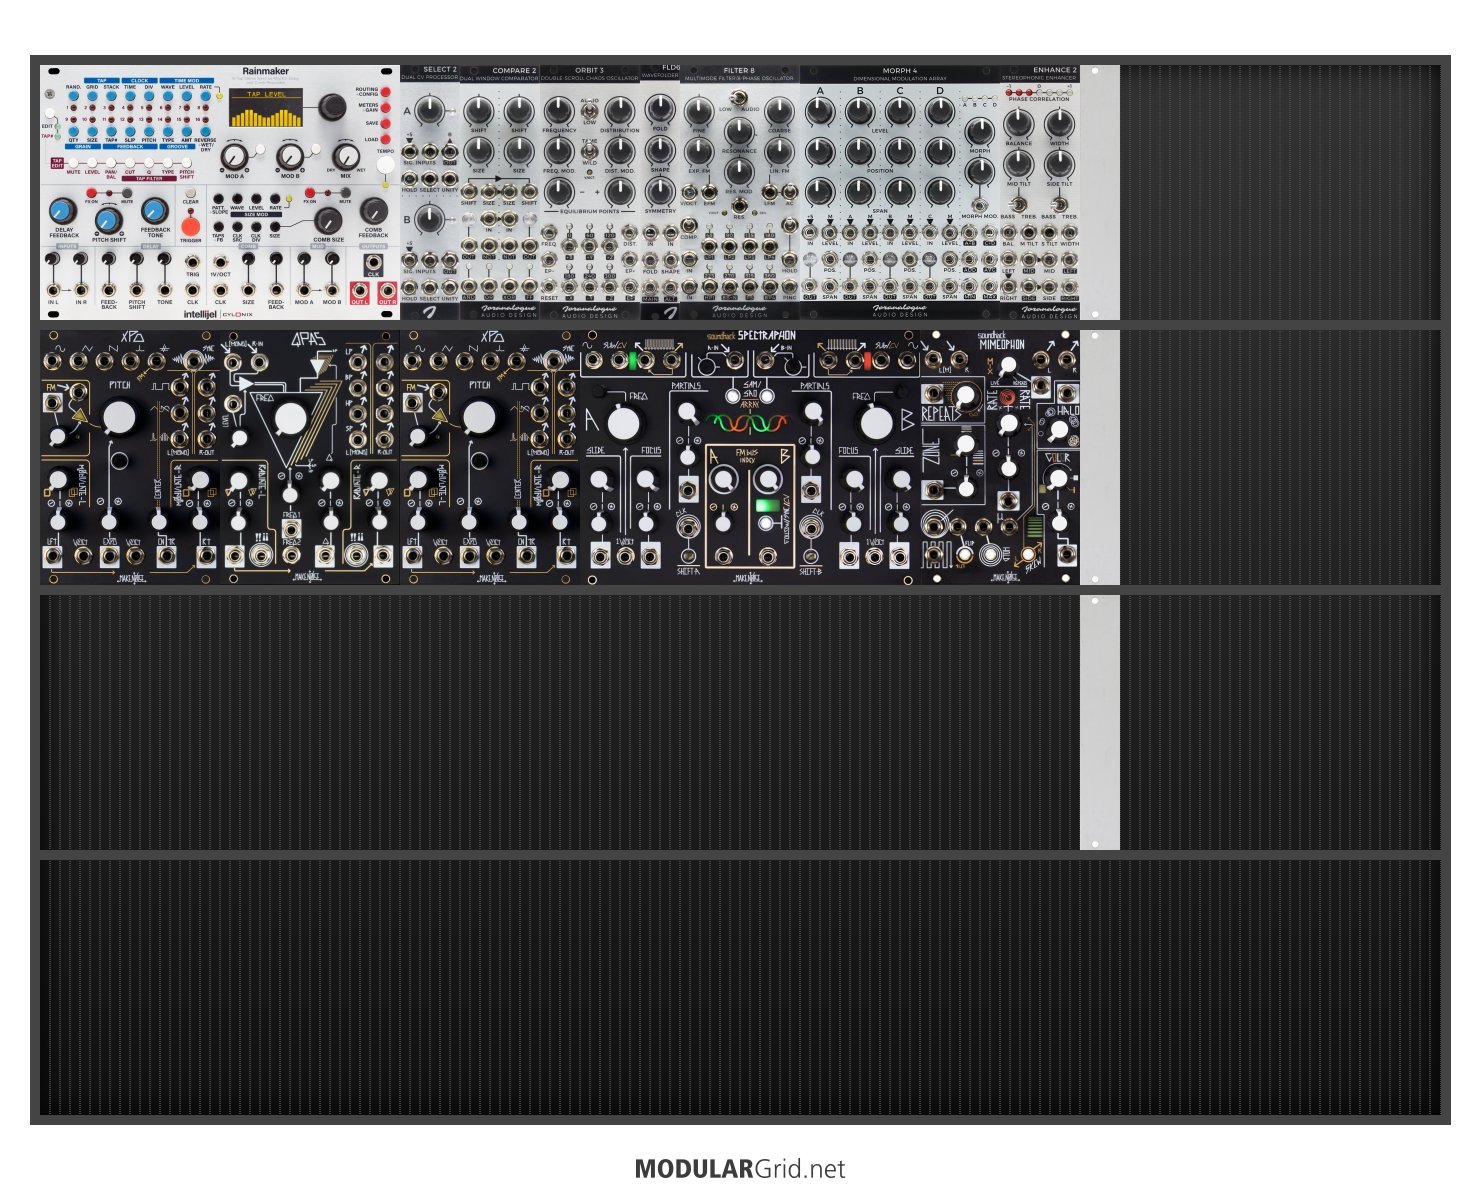Click the red OUT L jack
1481x1190 pixels.
pos(360,291)
